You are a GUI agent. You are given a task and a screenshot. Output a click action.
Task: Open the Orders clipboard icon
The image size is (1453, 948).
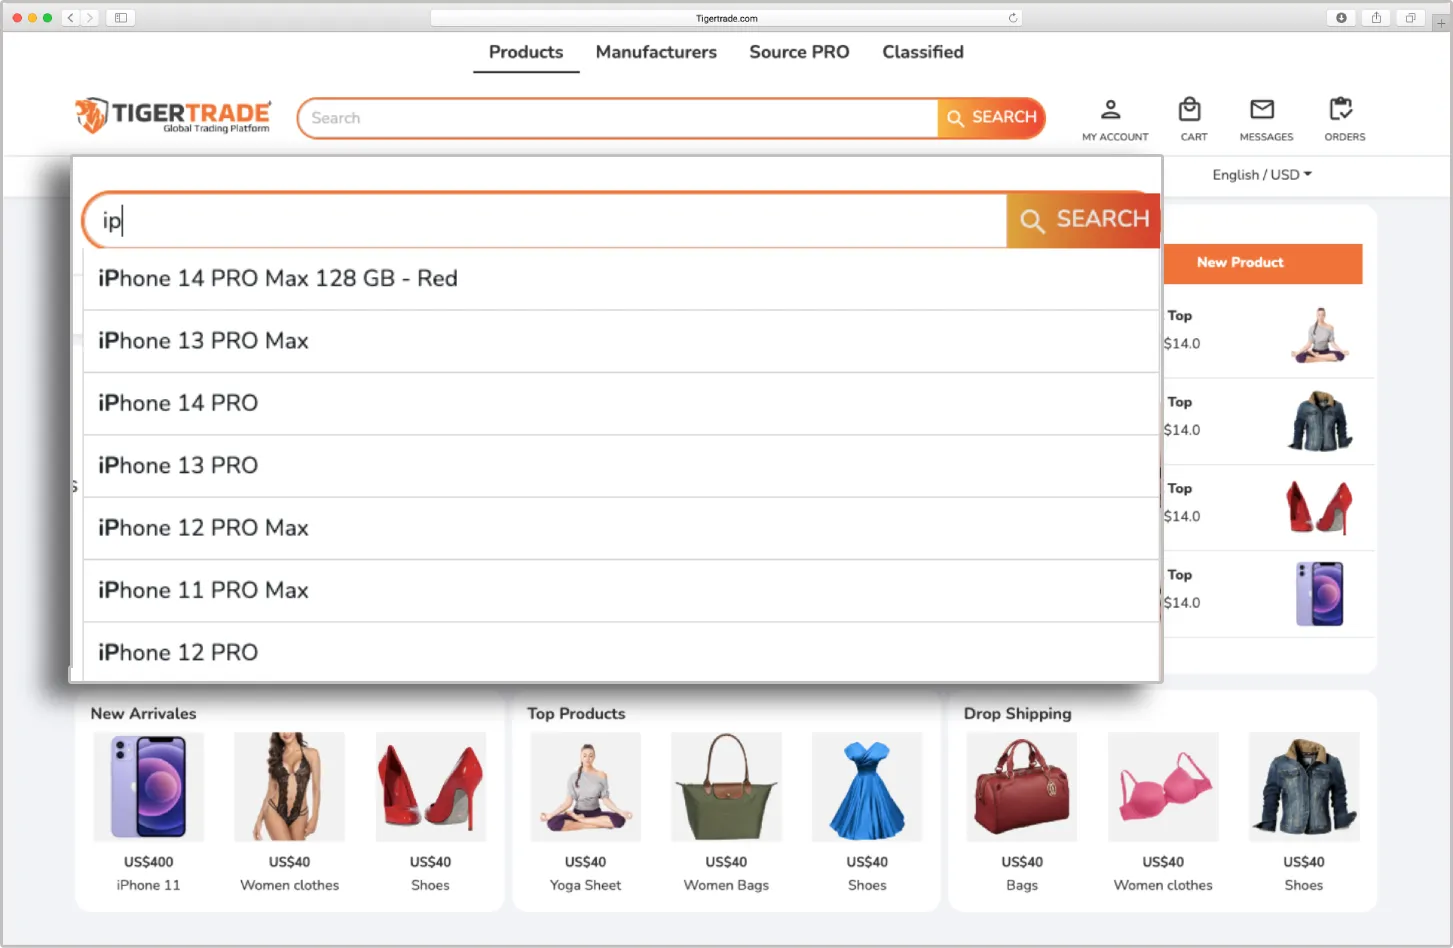(x=1340, y=109)
